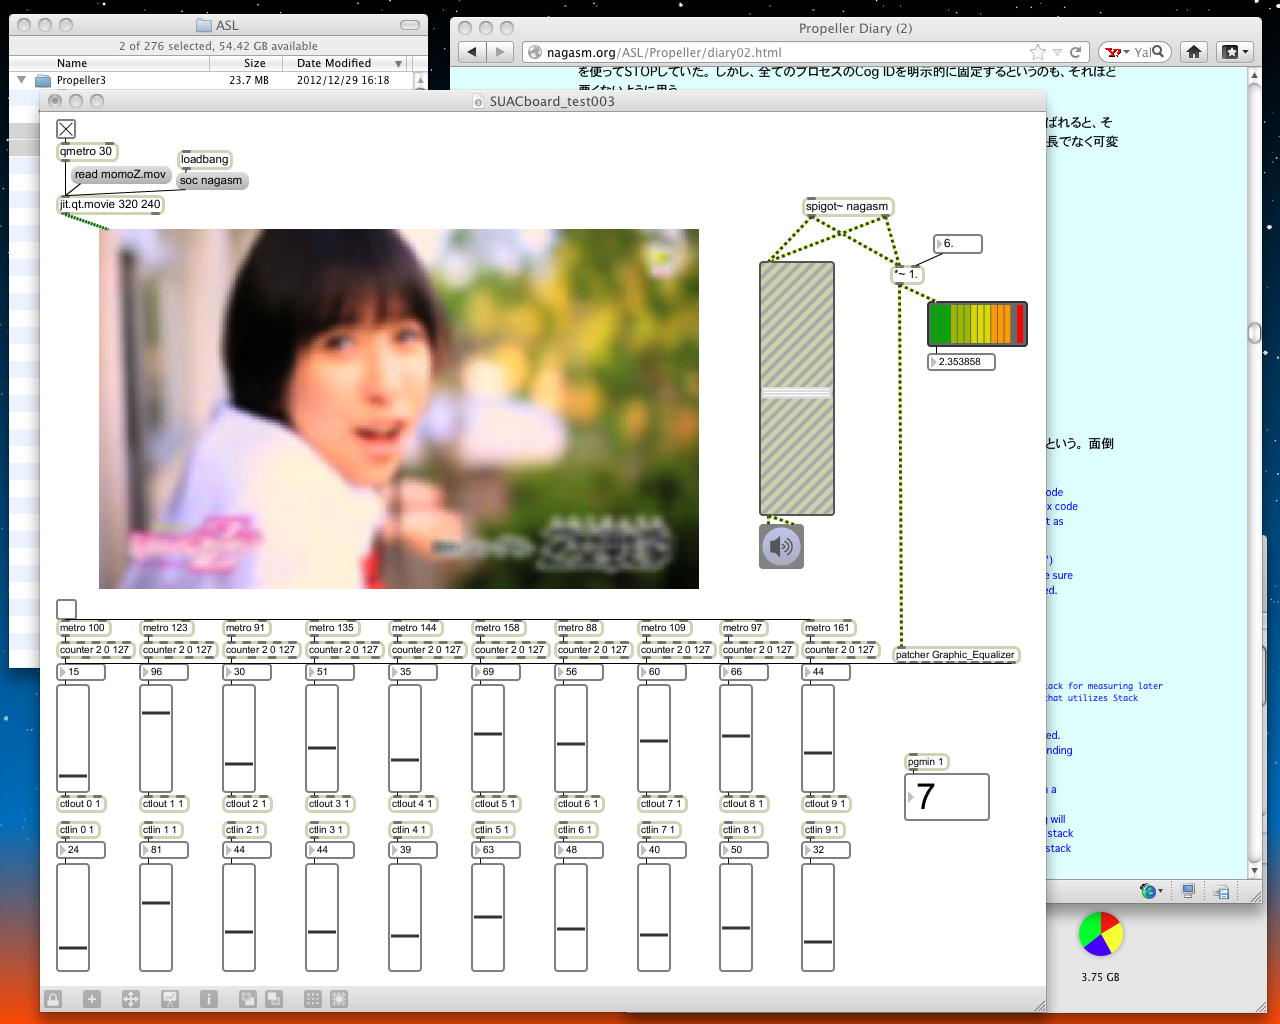Toggle the empty checkbox above metro 100
The height and width of the screenshot is (1024, 1280).
point(66,609)
